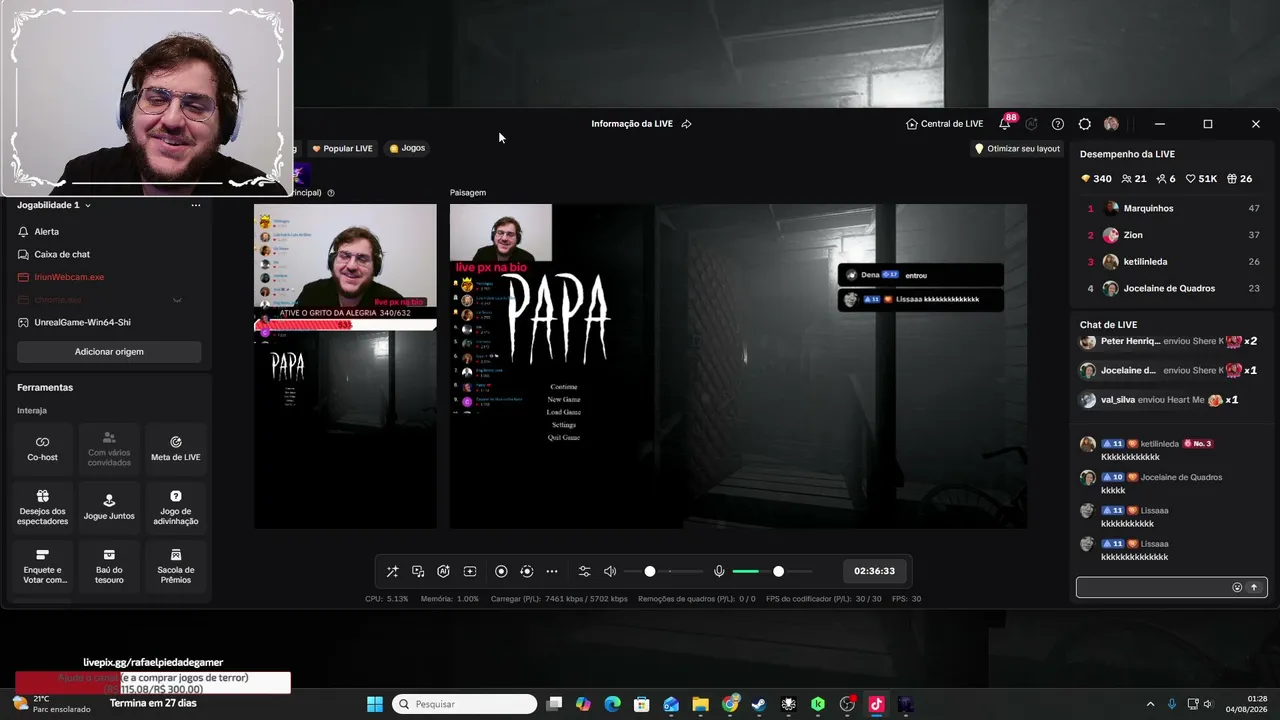Select the Caixa de chat source
Image resolution: width=1280 pixels, height=720 pixels.
(109, 255)
